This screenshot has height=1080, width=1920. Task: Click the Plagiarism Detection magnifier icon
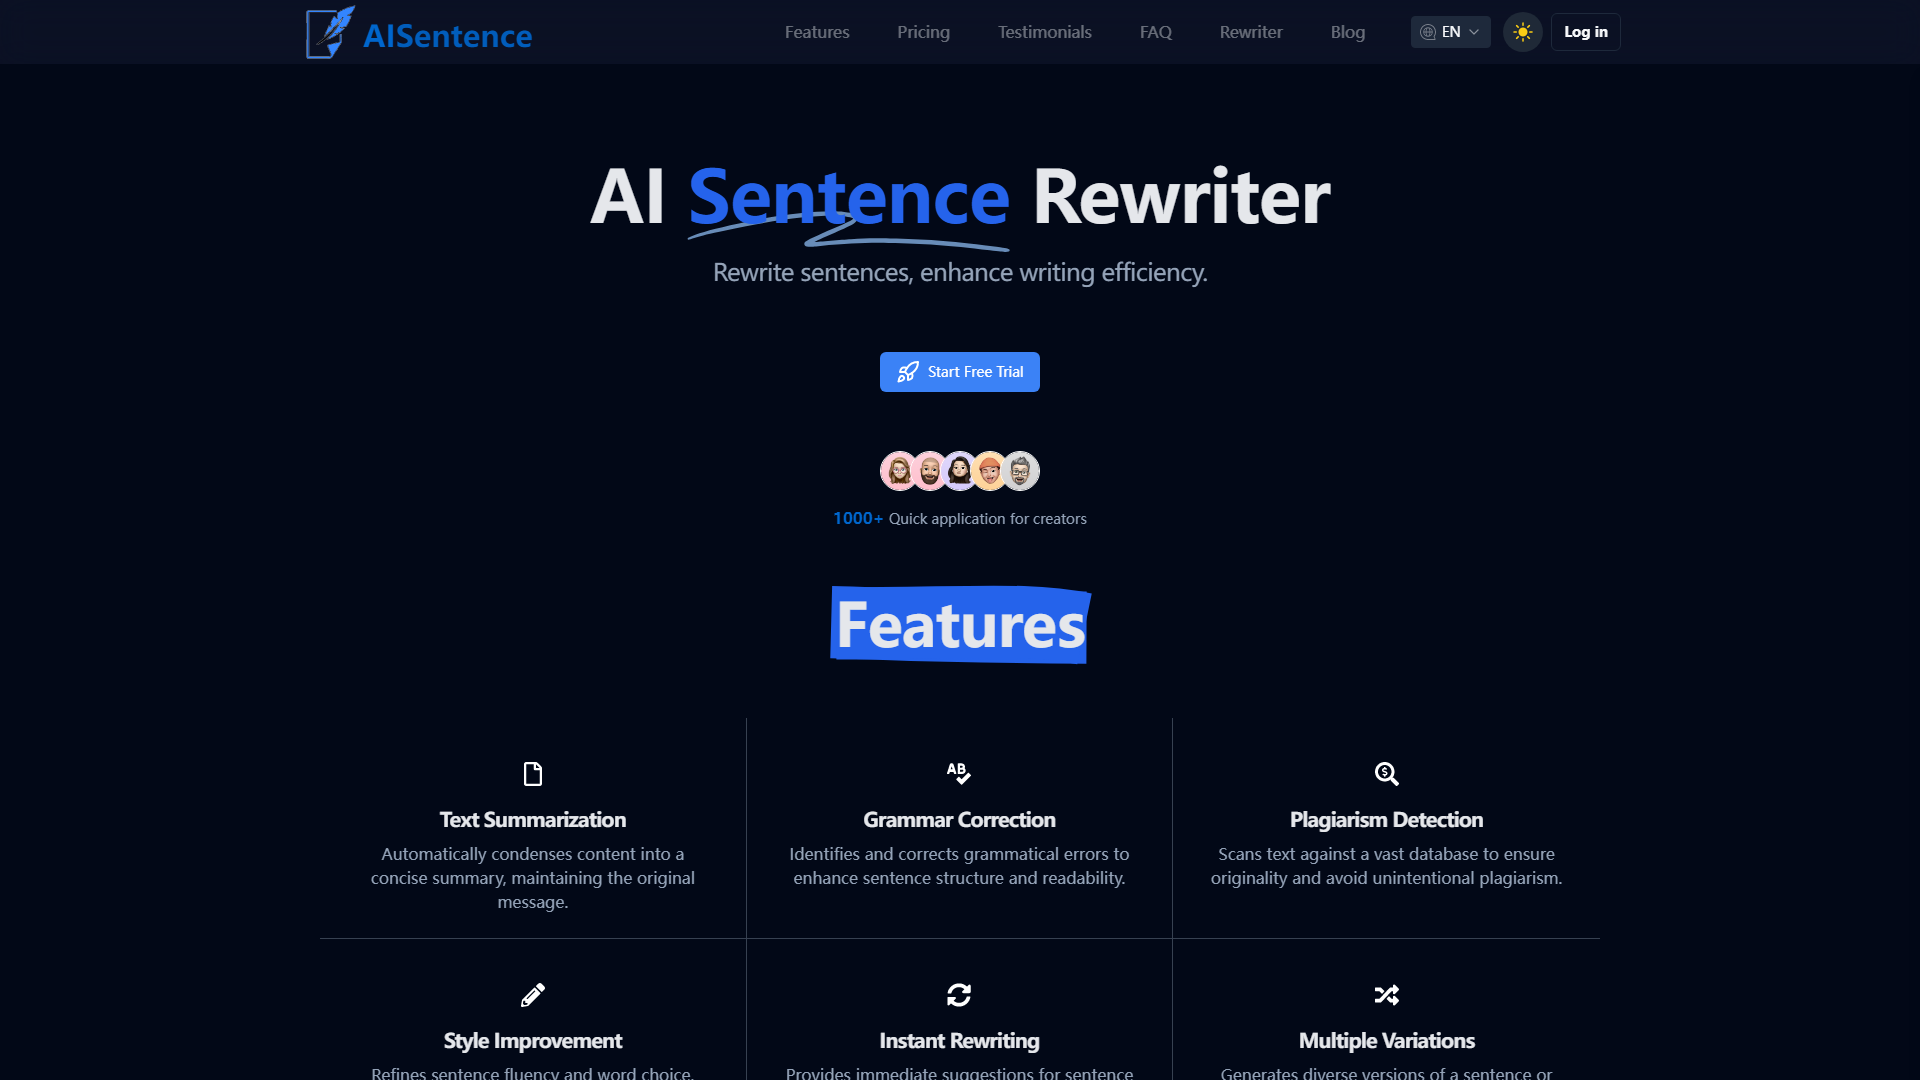point(1386,774)
